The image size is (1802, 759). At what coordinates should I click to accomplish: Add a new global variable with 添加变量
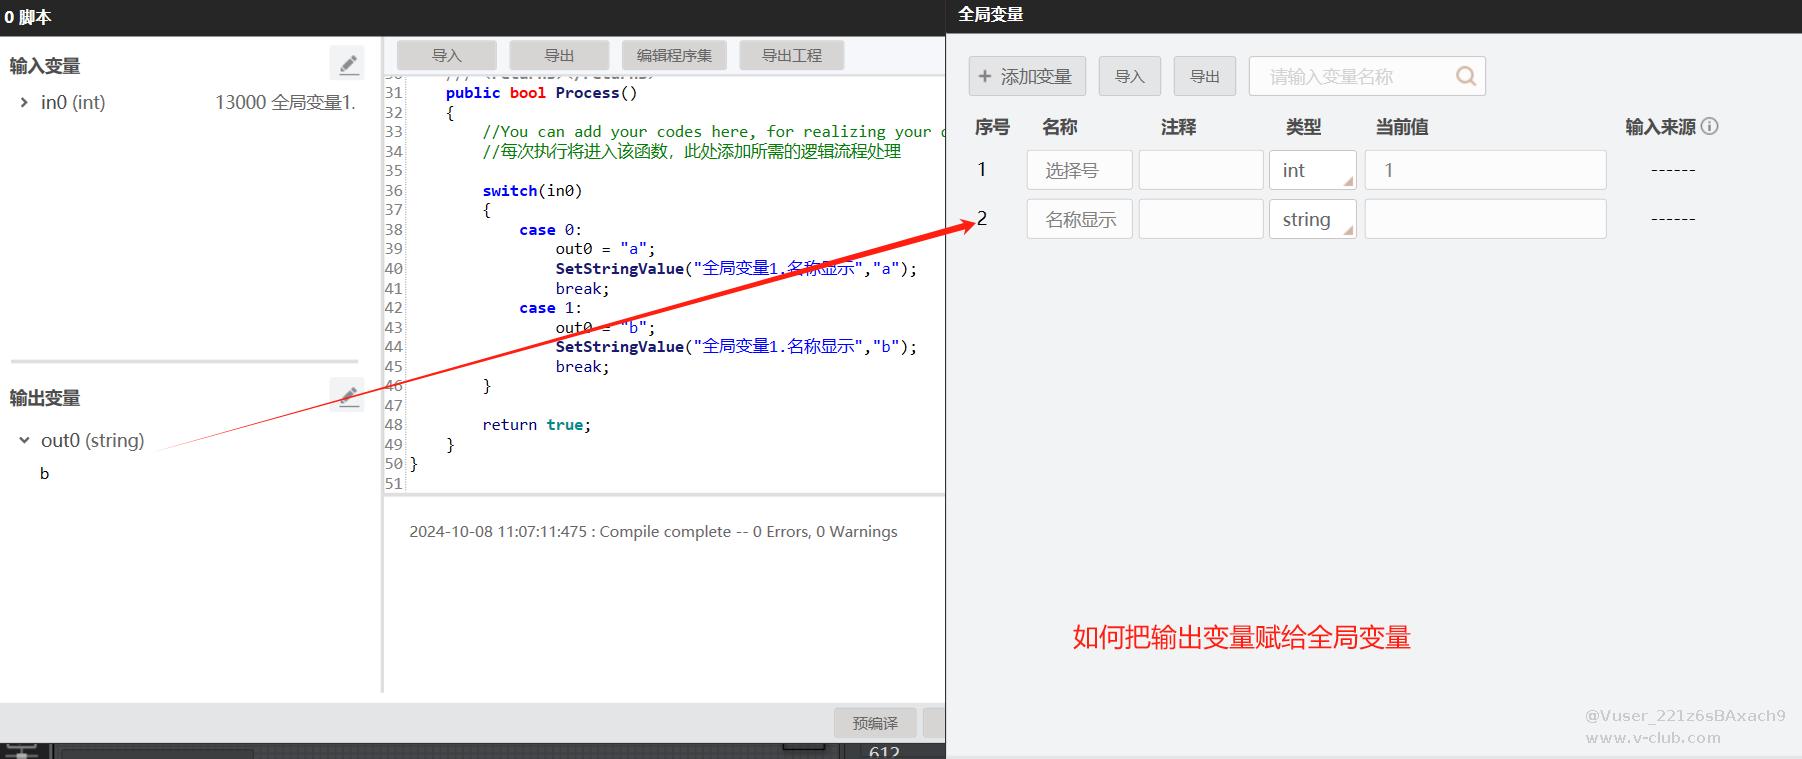click(x=1027, y=76)
